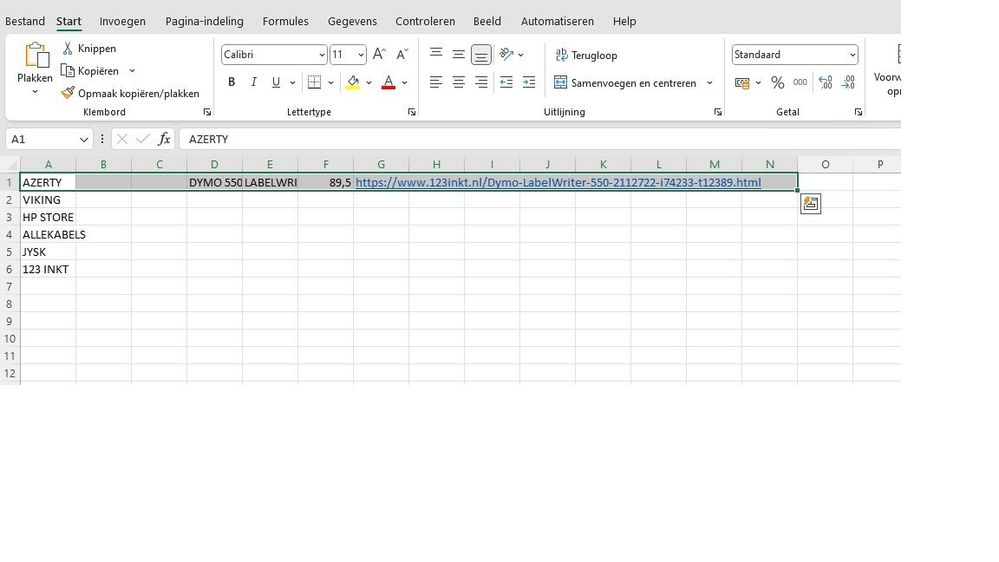
Task: Open the Bestand menu
Action: click(x=25, y=21)
